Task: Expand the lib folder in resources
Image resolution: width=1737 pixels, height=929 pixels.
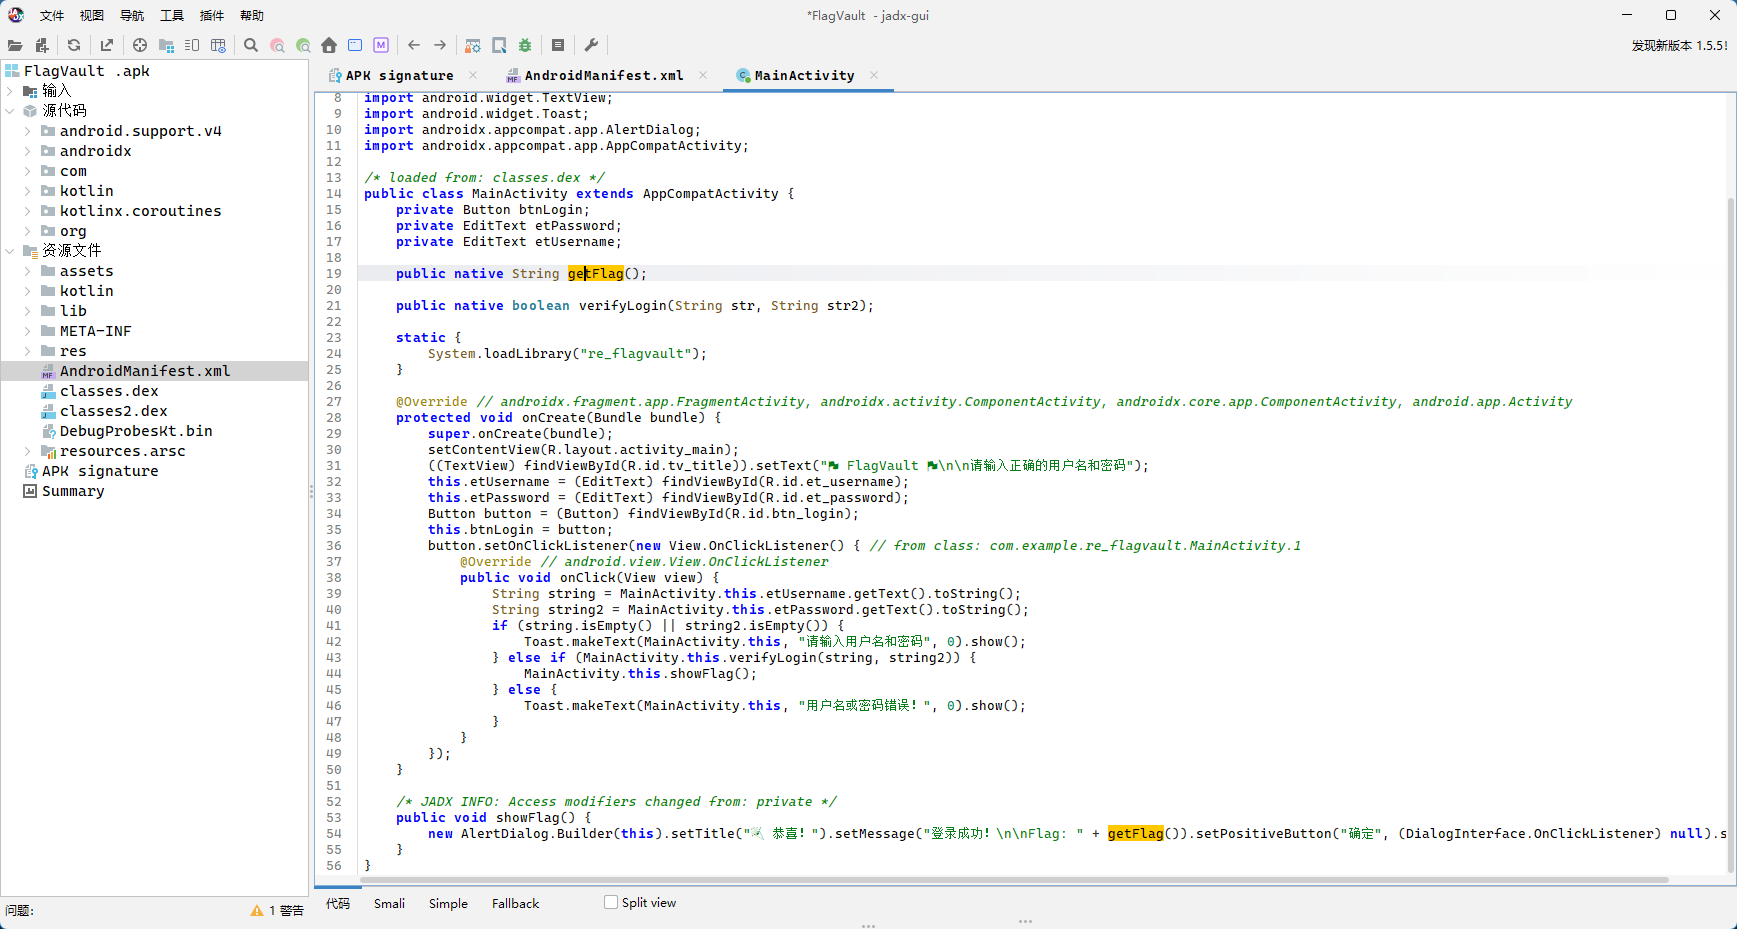Action: click(27, 311)
